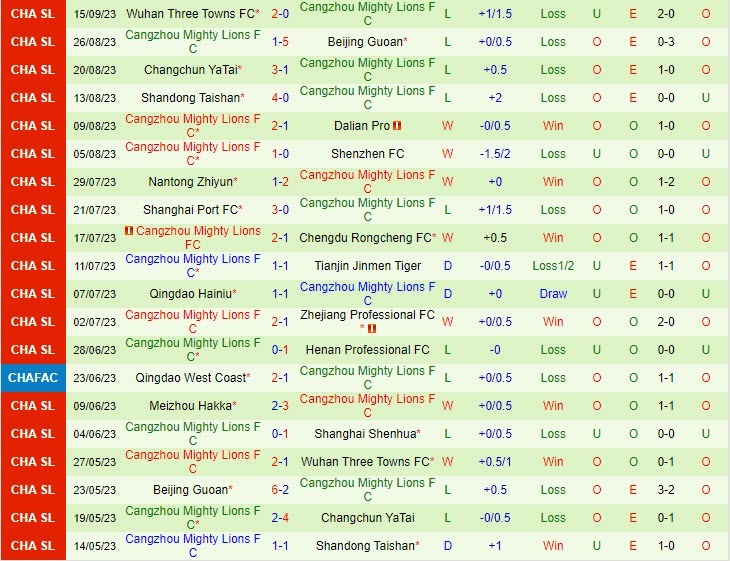Open Beijing Guoan on the 26/08/23 row
730x561 pixels.
click(x=365, y=42)
